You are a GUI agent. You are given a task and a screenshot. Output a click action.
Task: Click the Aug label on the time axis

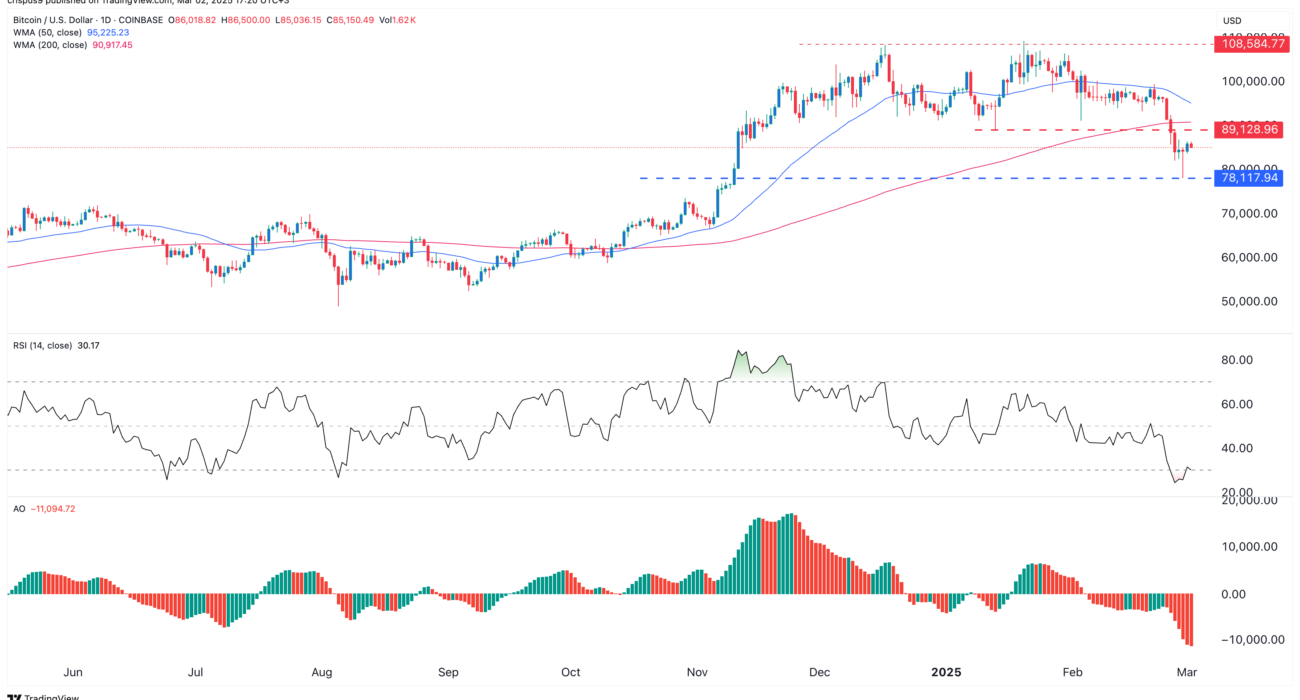[322, 672]
